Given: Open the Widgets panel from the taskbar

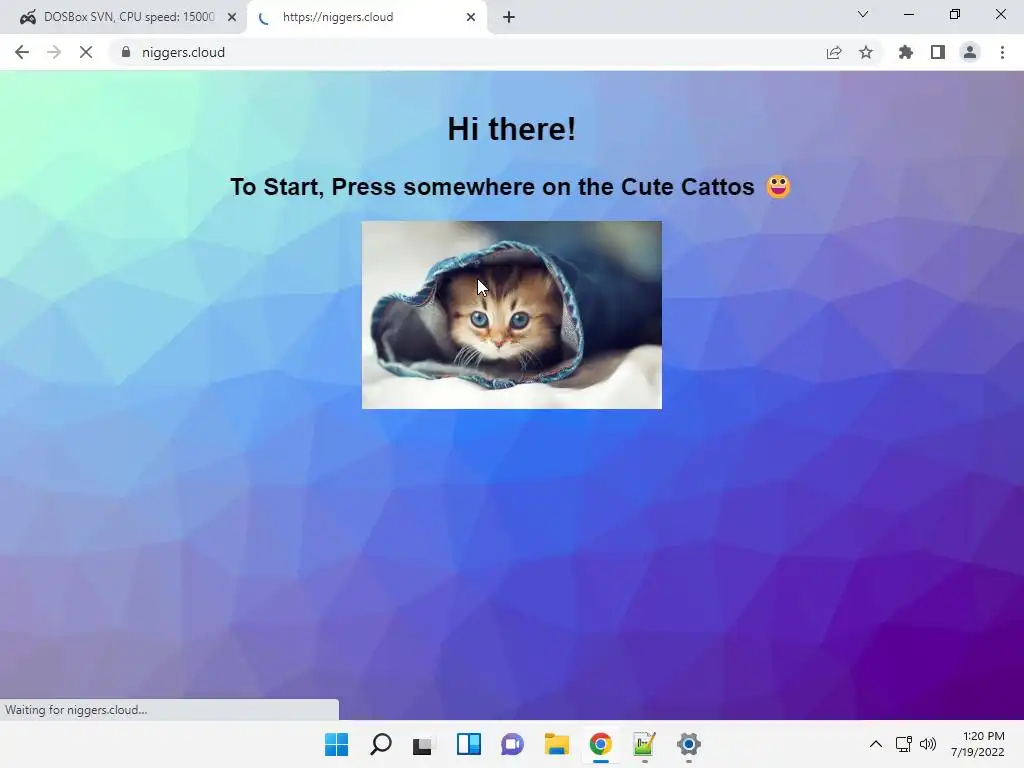Looking at the screenshot, I should [x=468, y=744].
